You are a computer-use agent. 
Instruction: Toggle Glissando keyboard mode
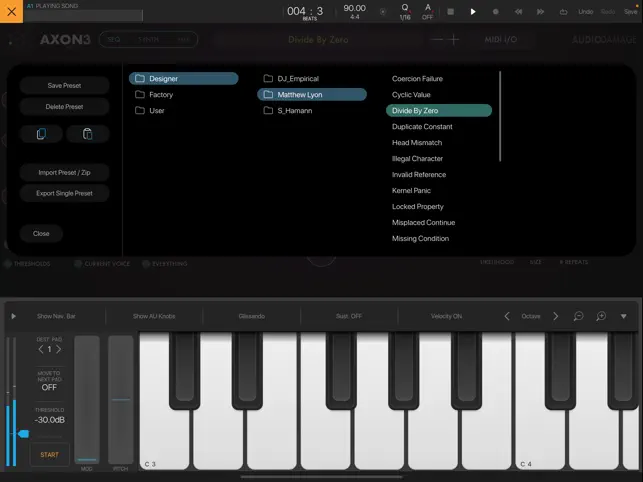[252, 316]
